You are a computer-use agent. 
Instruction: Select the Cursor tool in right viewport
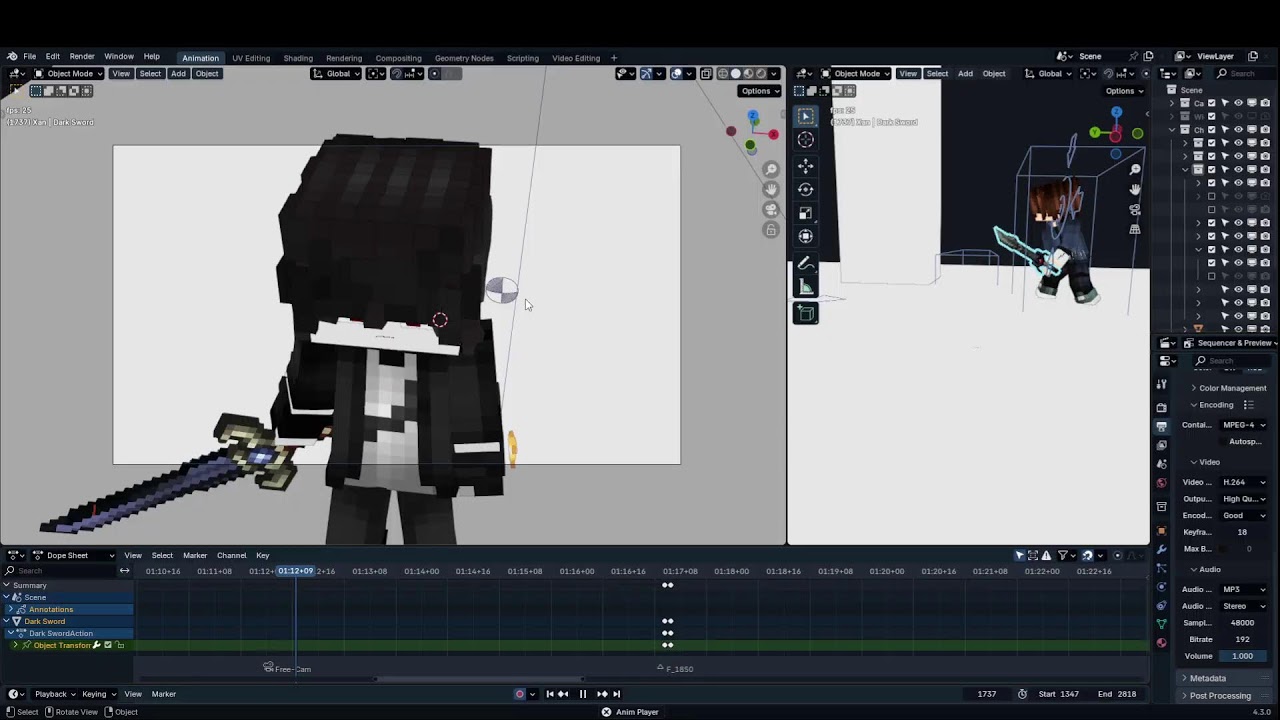point(806,140)
